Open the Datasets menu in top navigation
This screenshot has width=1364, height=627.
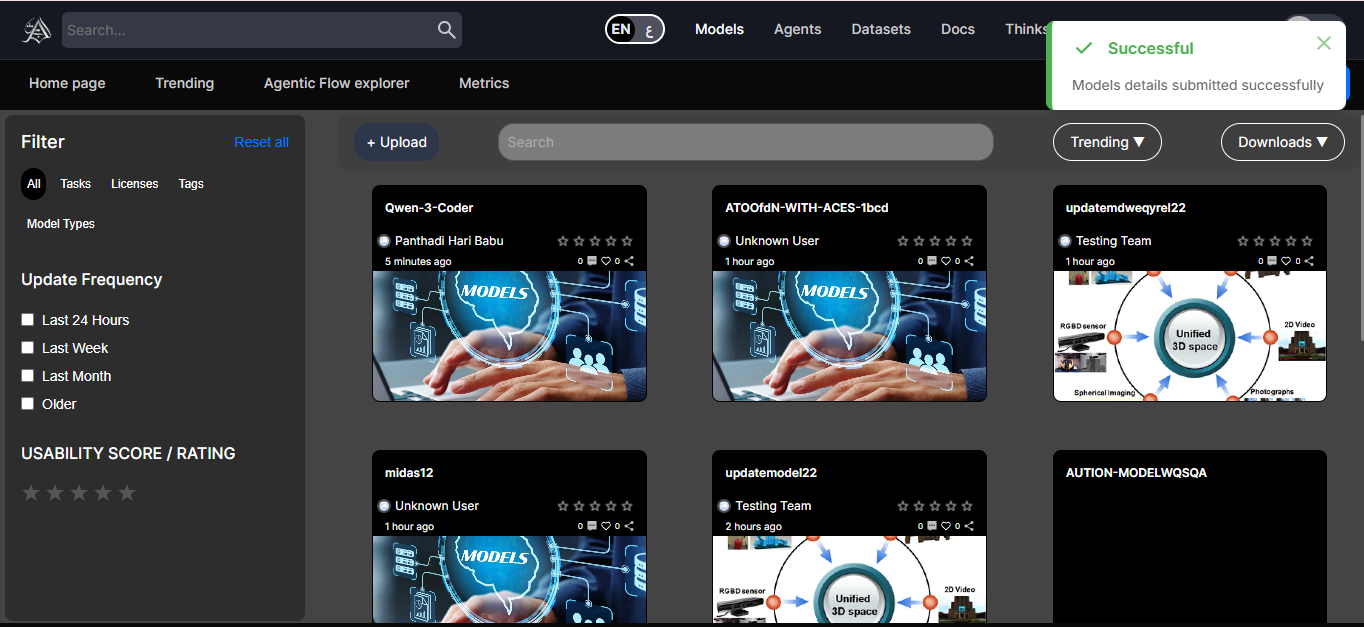880,29
